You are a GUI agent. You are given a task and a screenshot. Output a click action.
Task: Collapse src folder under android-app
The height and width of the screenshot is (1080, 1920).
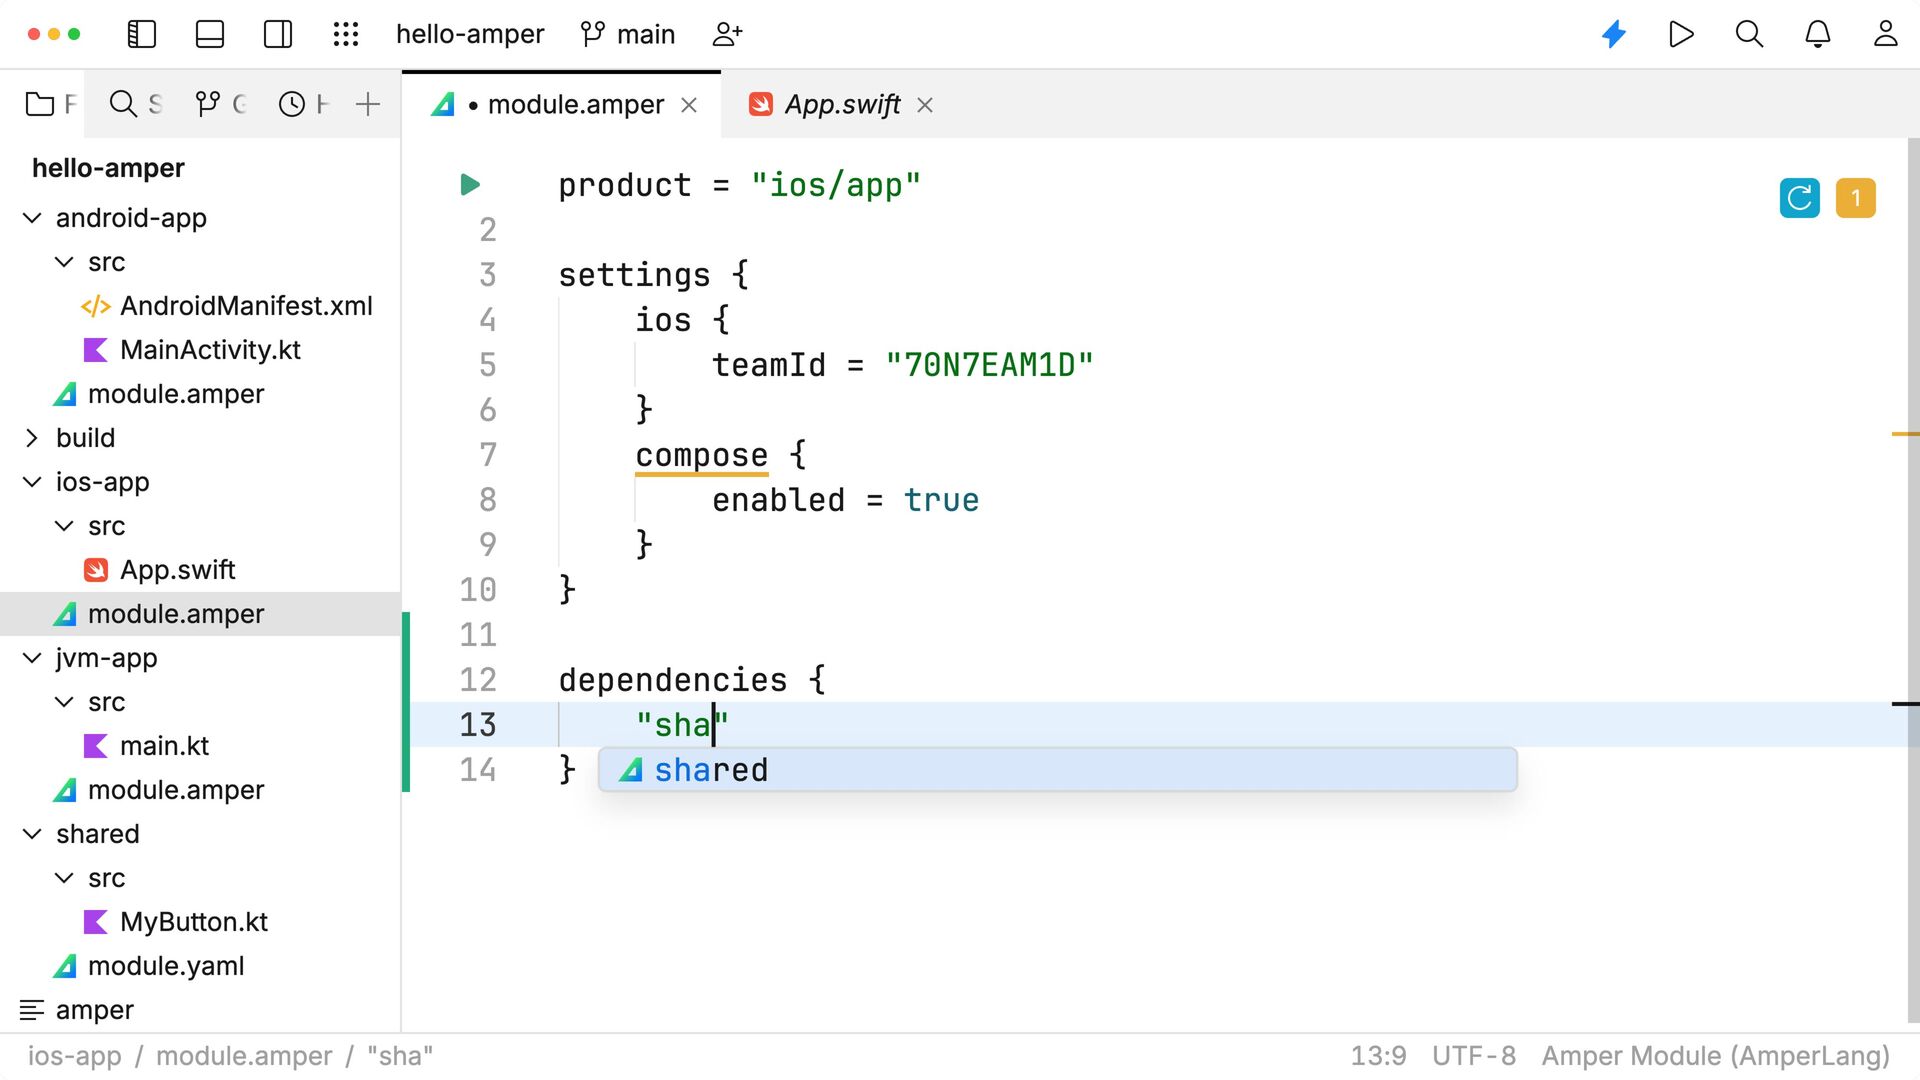64,262
